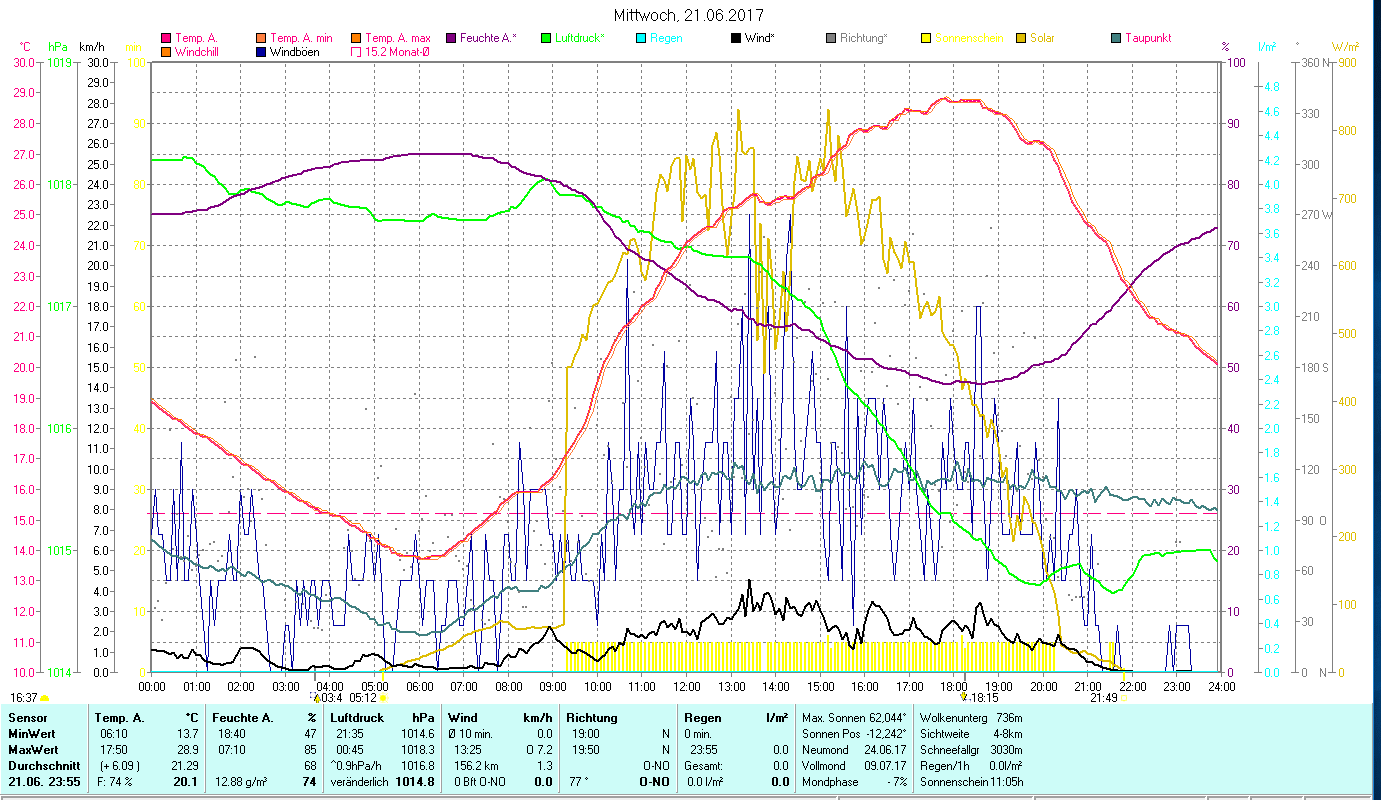Click the chart title Mittwoch, 21.06.2017
The width and height of the screenshot is (1381, 800).
688,16
